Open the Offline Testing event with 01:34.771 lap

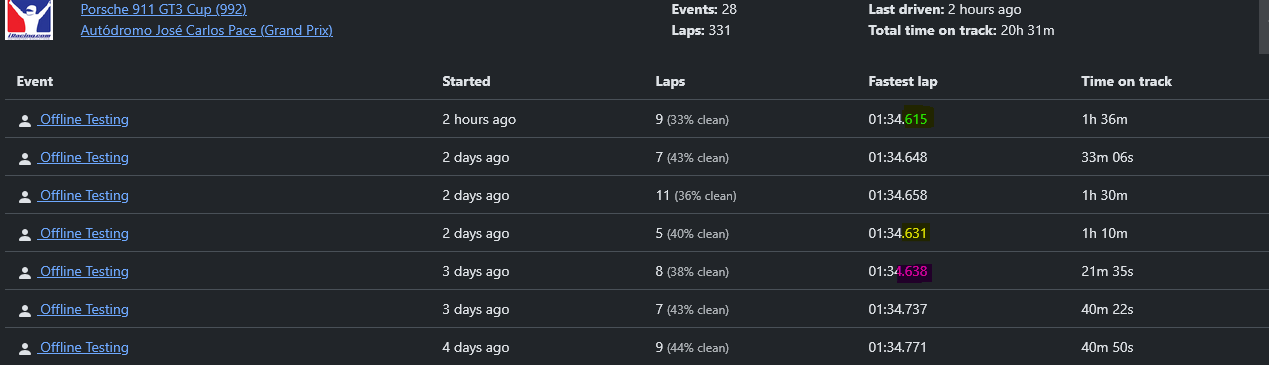click(83, 347)
